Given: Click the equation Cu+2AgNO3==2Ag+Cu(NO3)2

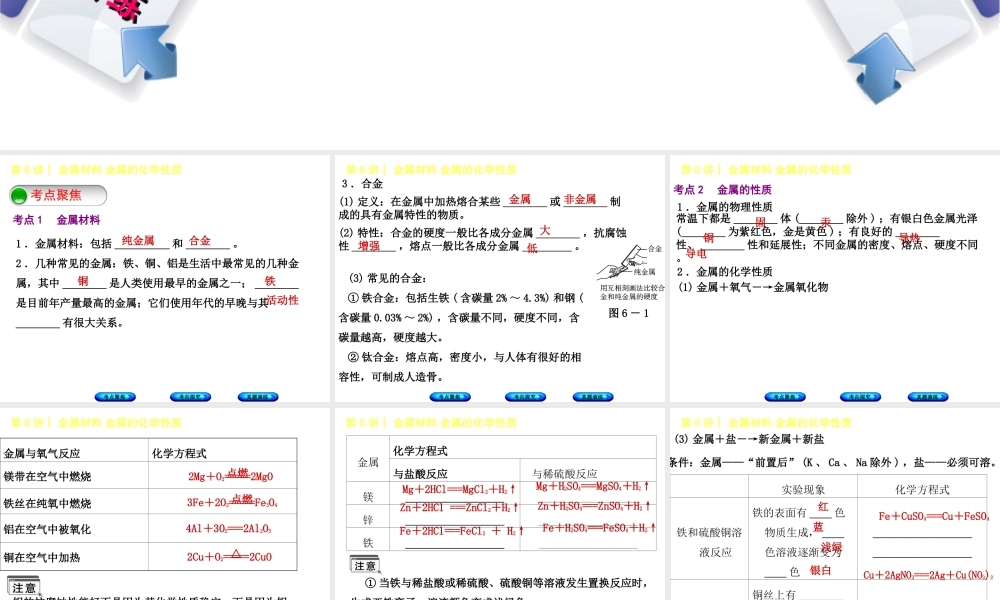Looking at the screenshot, I should pyautogui.click(x=928, y=574).
